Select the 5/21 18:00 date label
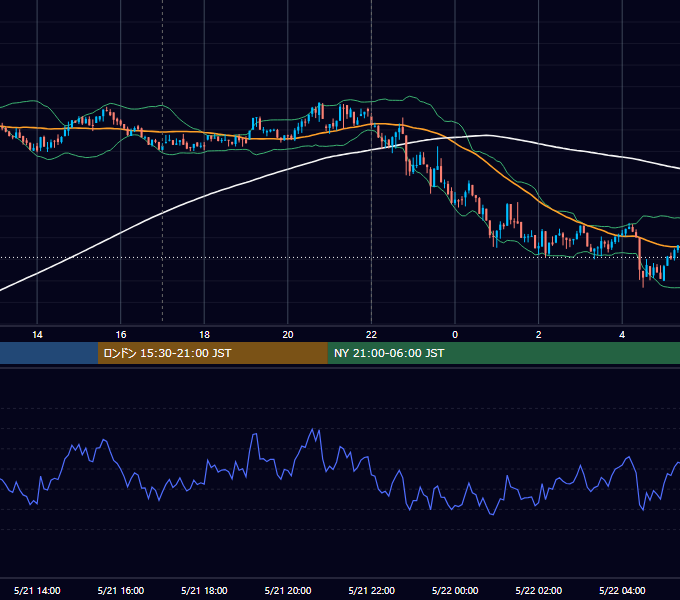This screenshot has height=600, width=680. [x=204, y=590]
